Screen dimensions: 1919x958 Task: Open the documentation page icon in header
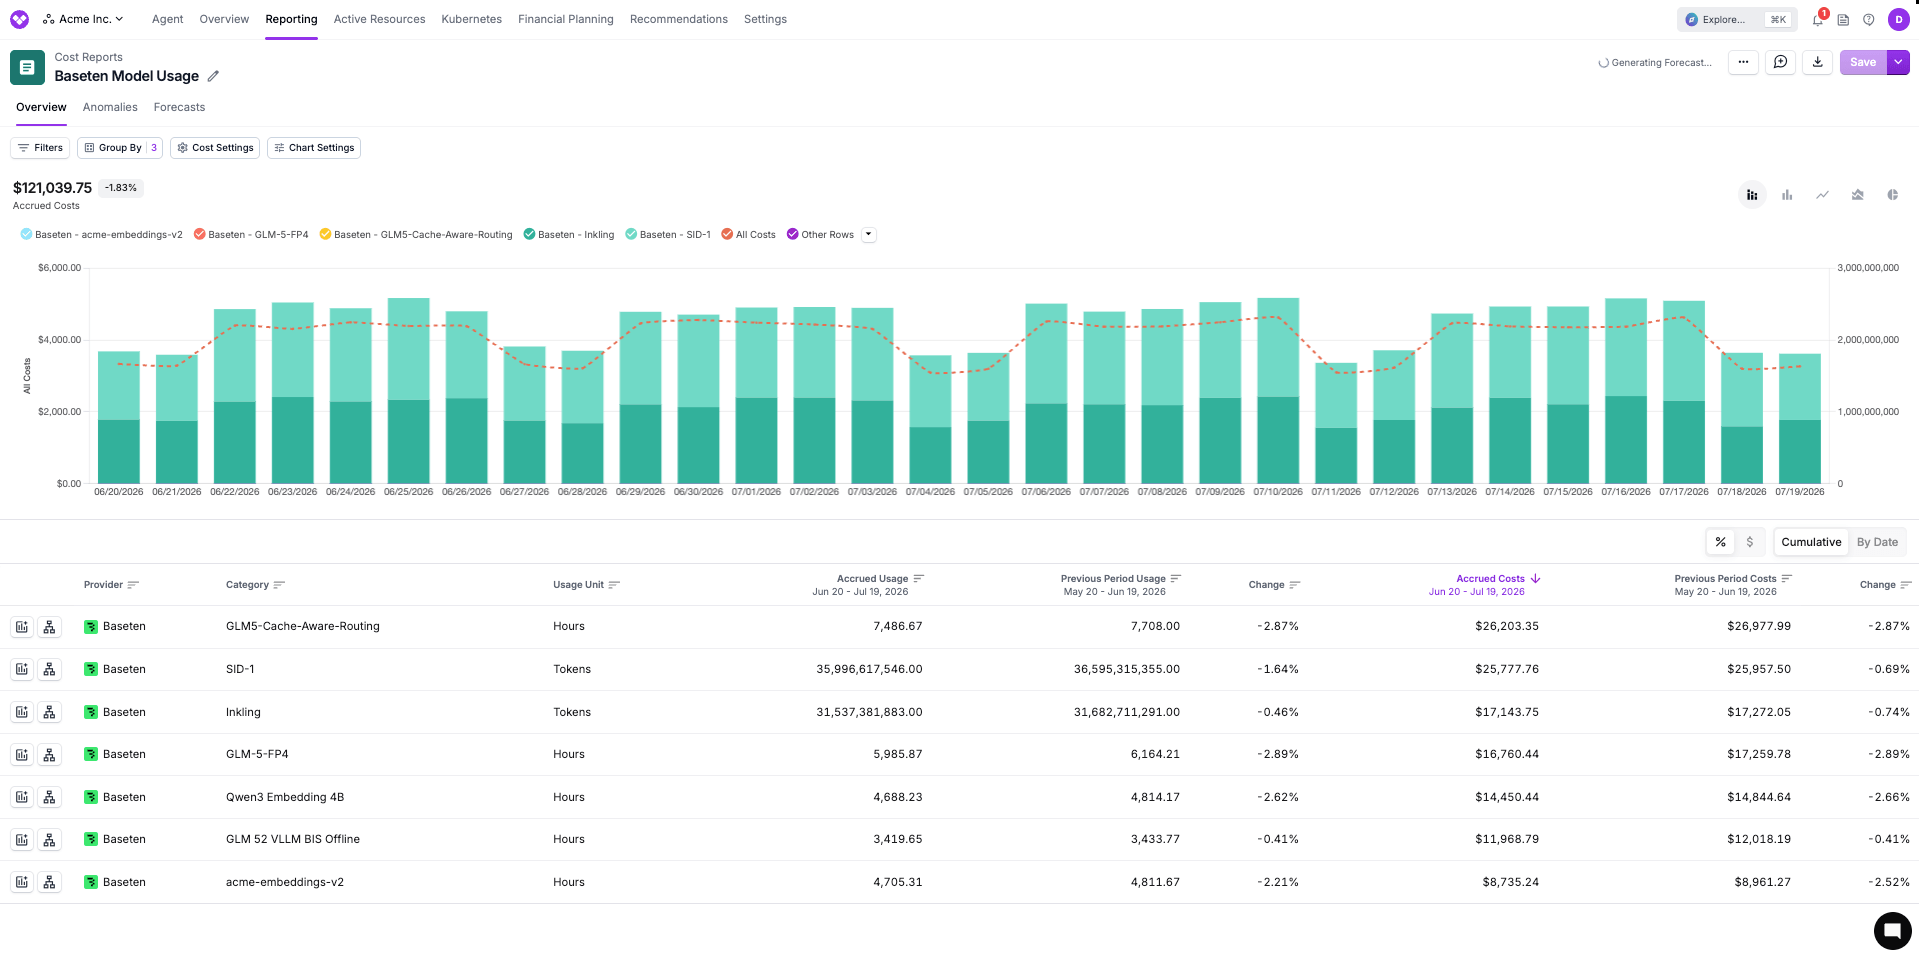click(x=1843, y=19)
